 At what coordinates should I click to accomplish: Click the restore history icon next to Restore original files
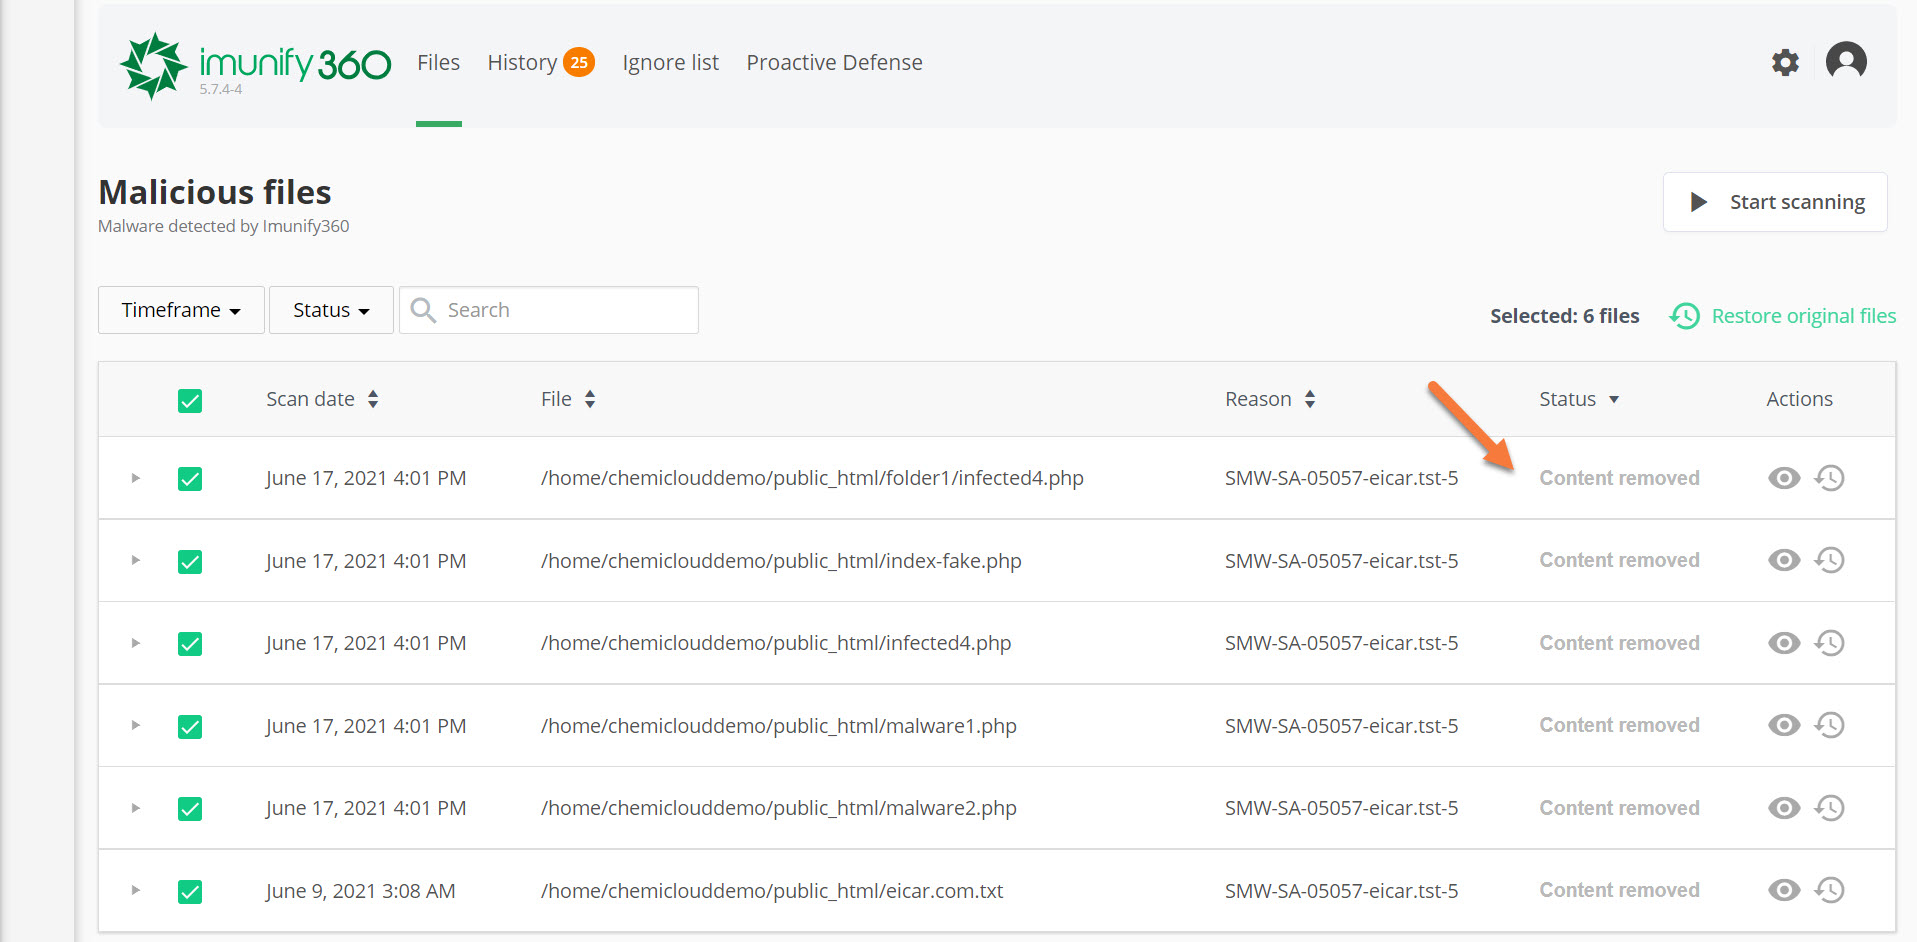point(1684,315)
